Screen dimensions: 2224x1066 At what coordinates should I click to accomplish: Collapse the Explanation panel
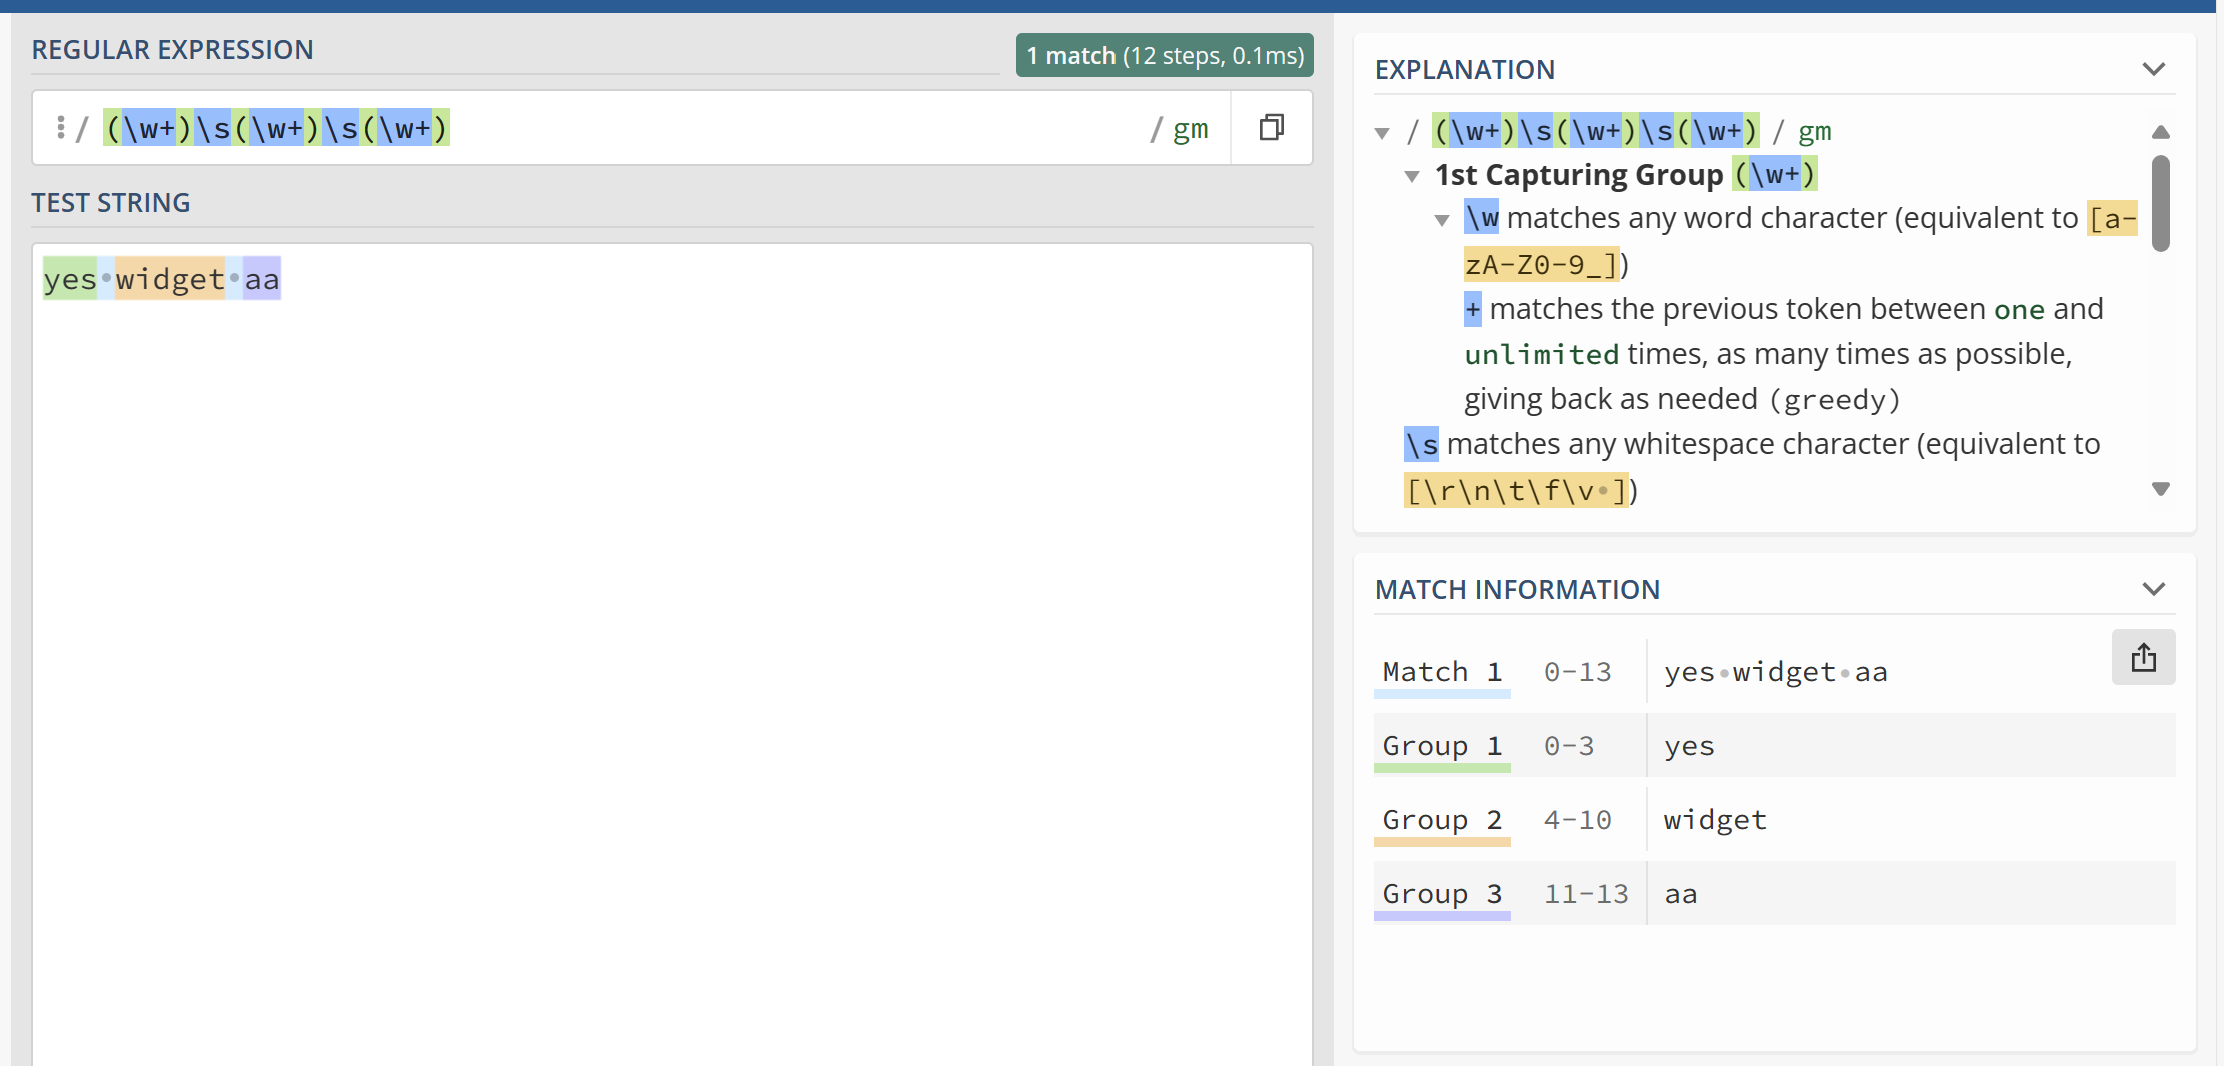(x=2154, y=68)
